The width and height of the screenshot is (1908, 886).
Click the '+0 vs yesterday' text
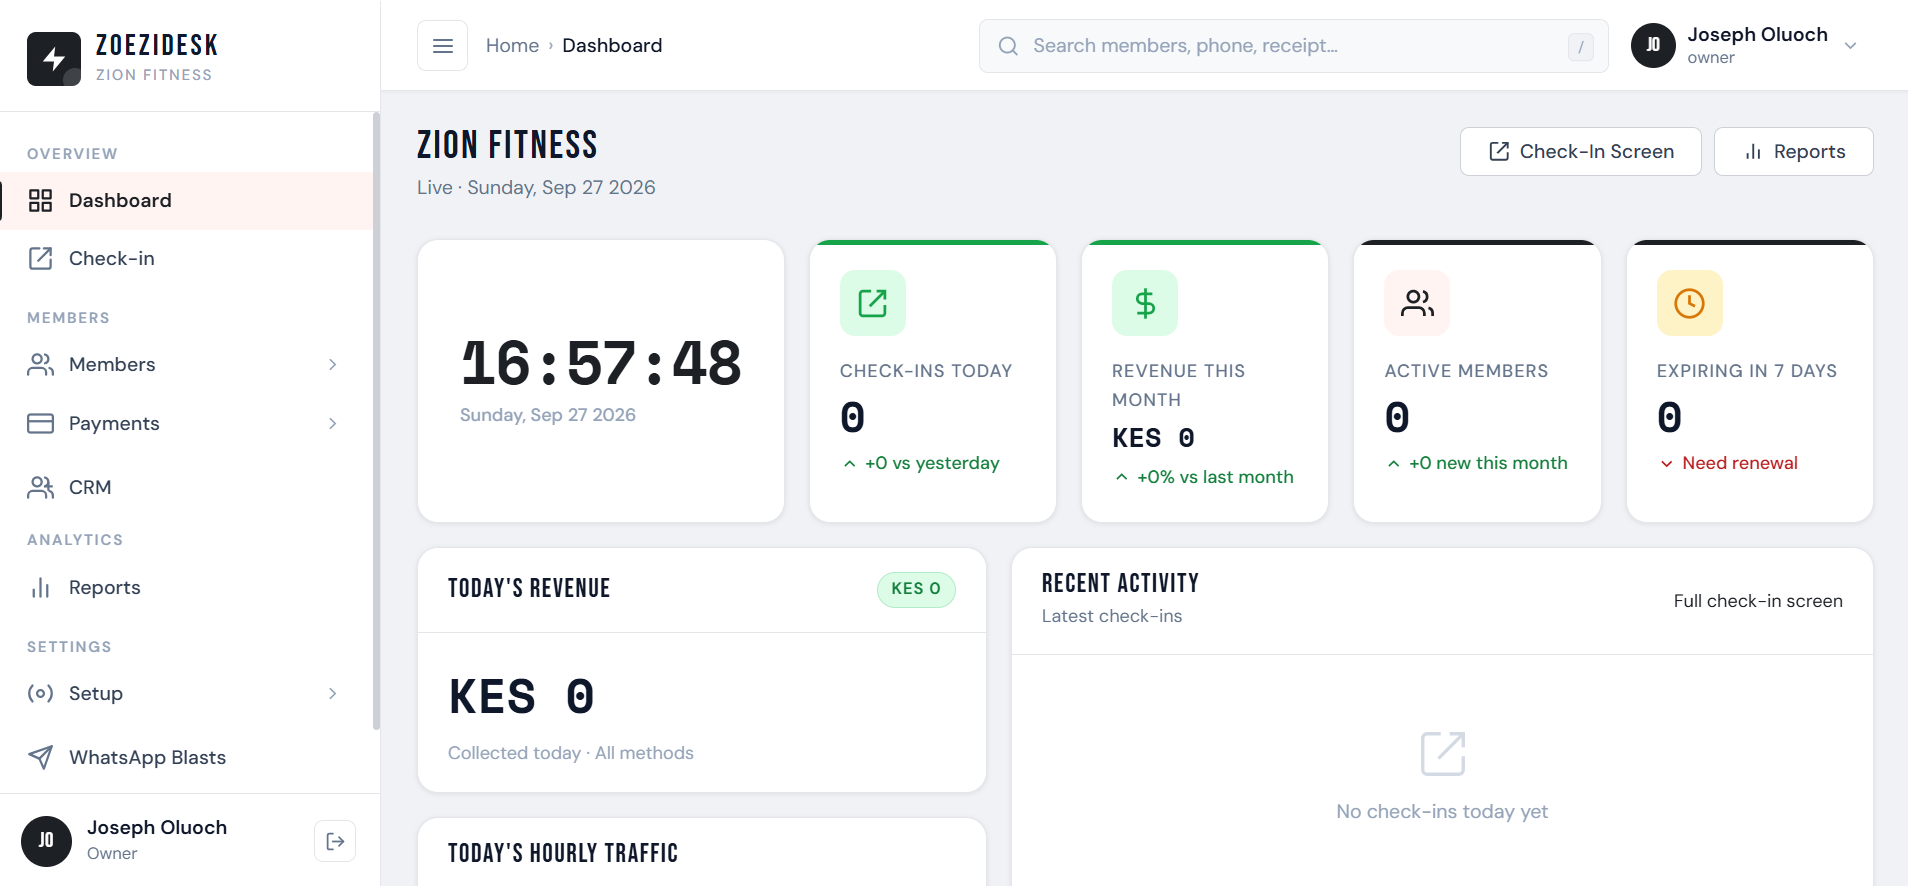click(932, 463)
